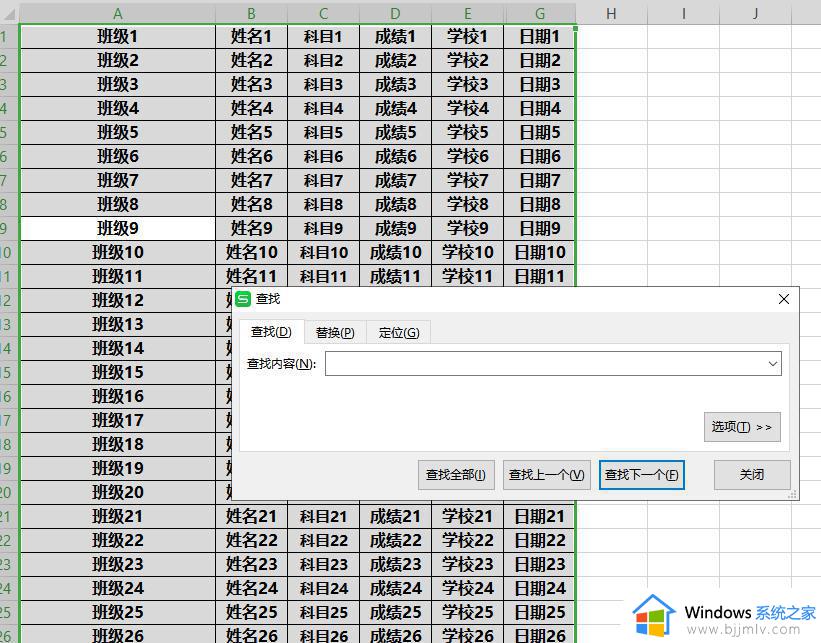Select cell containing 科目8
Image resolution: width=821 pixels, height=643 pixels.
click(x=323, y=204)
